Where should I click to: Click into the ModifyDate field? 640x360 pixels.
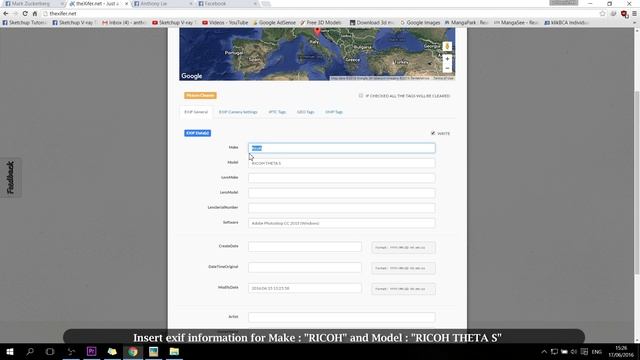tap(305, 288)
